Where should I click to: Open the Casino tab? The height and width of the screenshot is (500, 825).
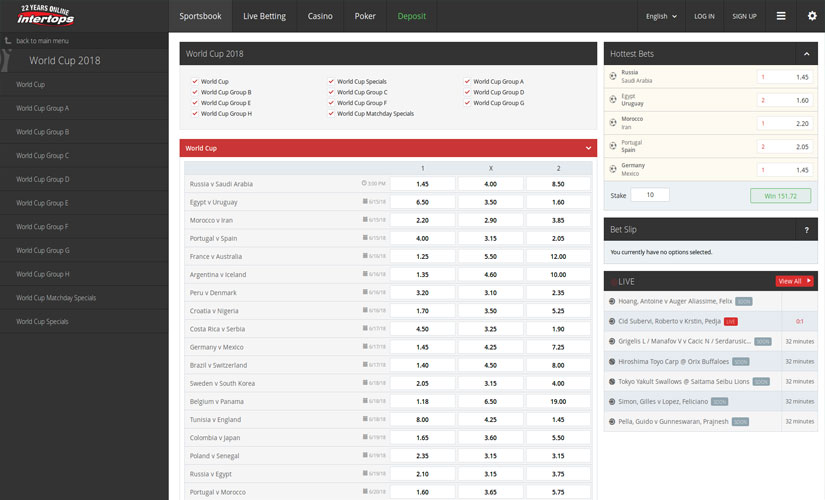pyautogui.click(x=320, y=16)
